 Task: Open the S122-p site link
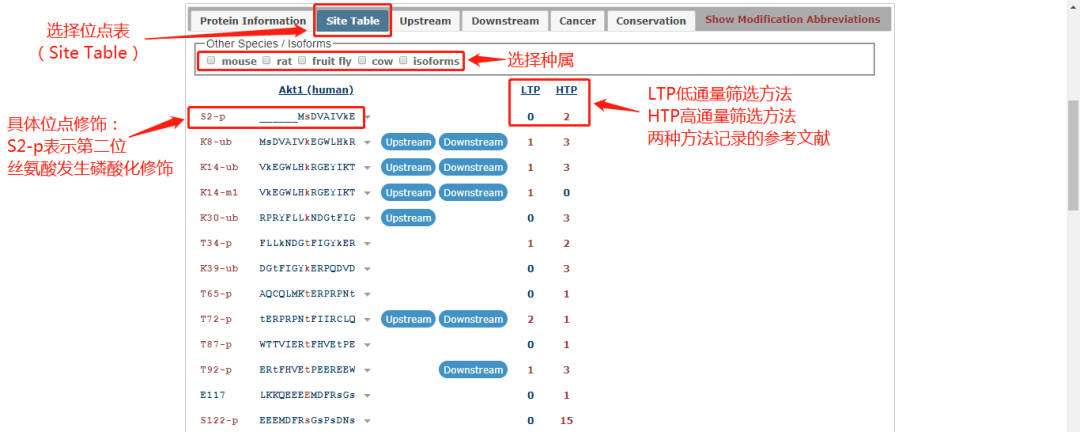[218, 421]
